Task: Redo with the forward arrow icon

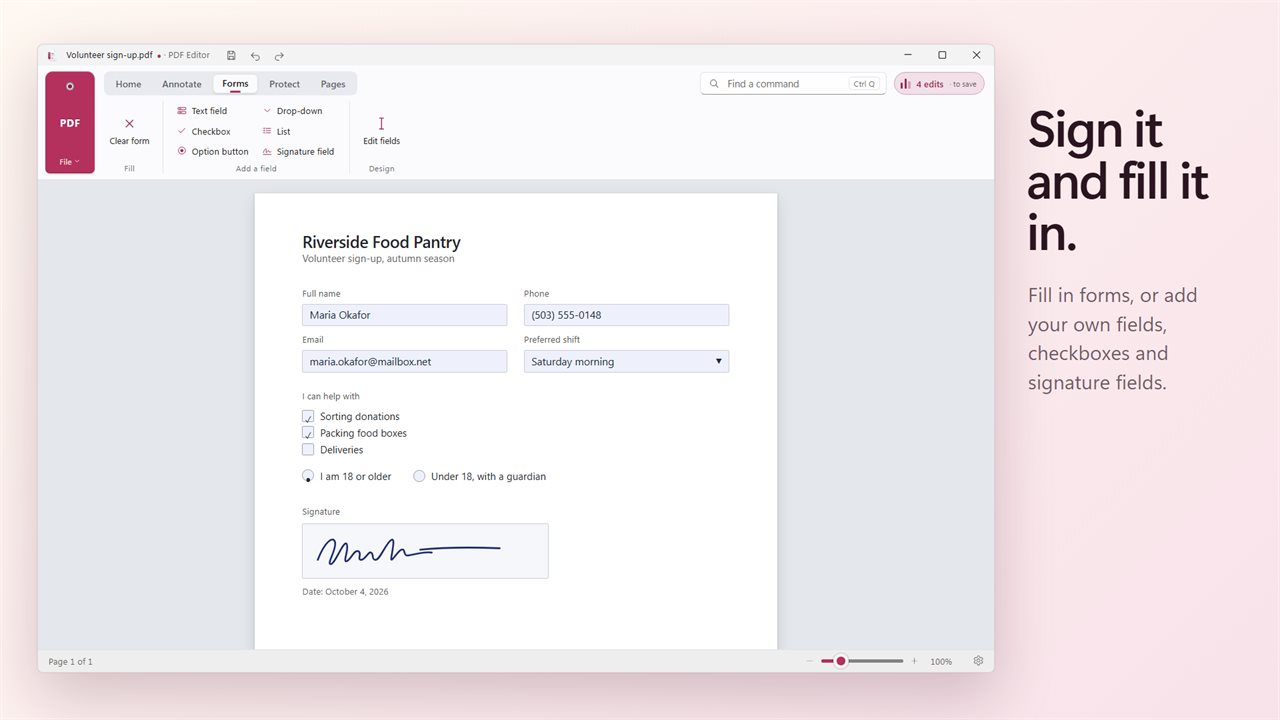Action: [279, 56]
